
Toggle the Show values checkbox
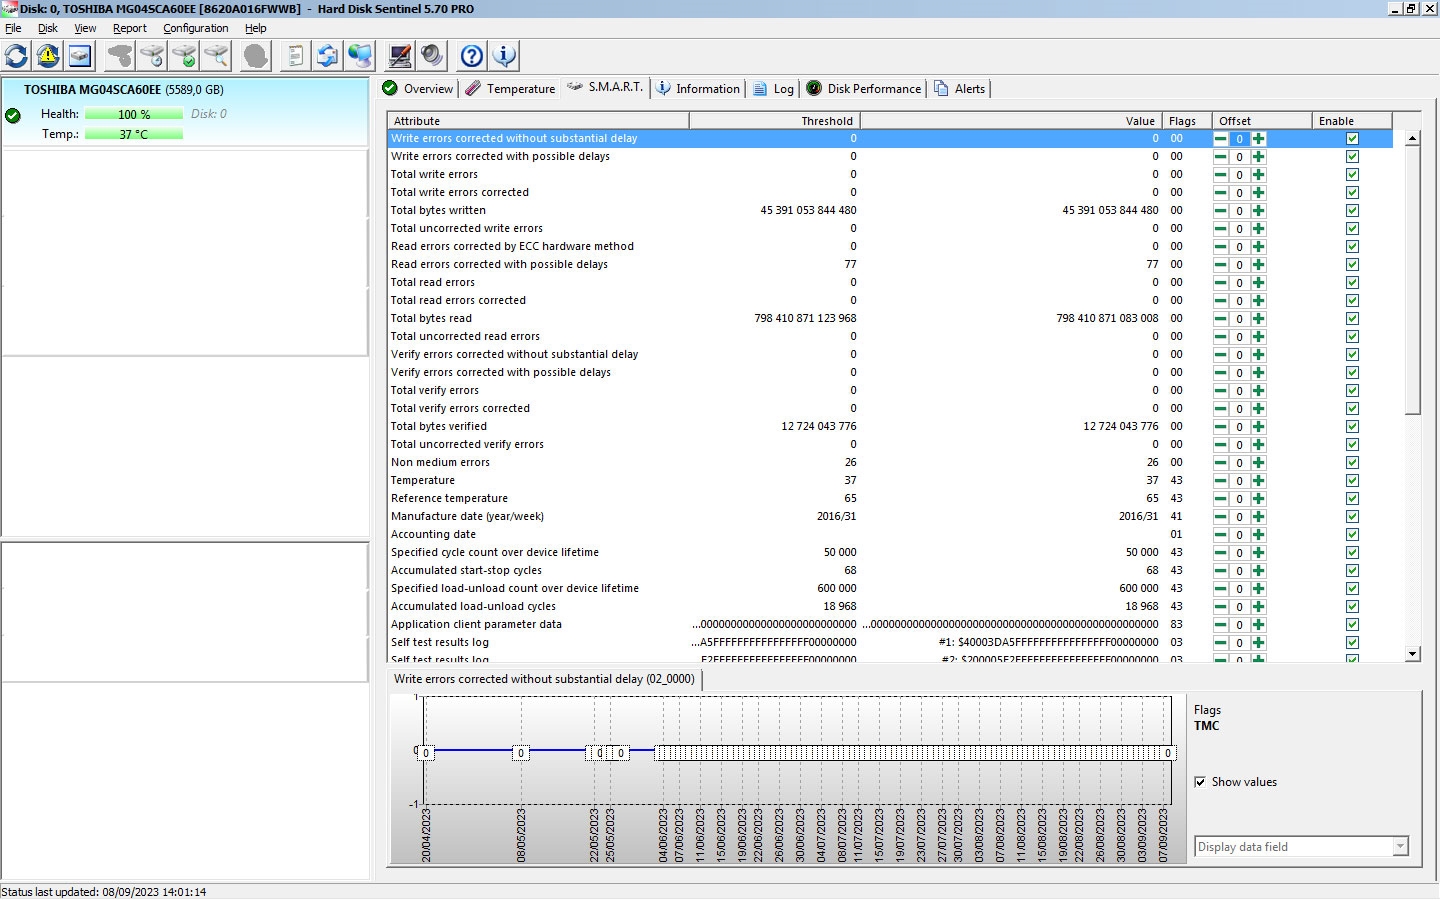1200,782
